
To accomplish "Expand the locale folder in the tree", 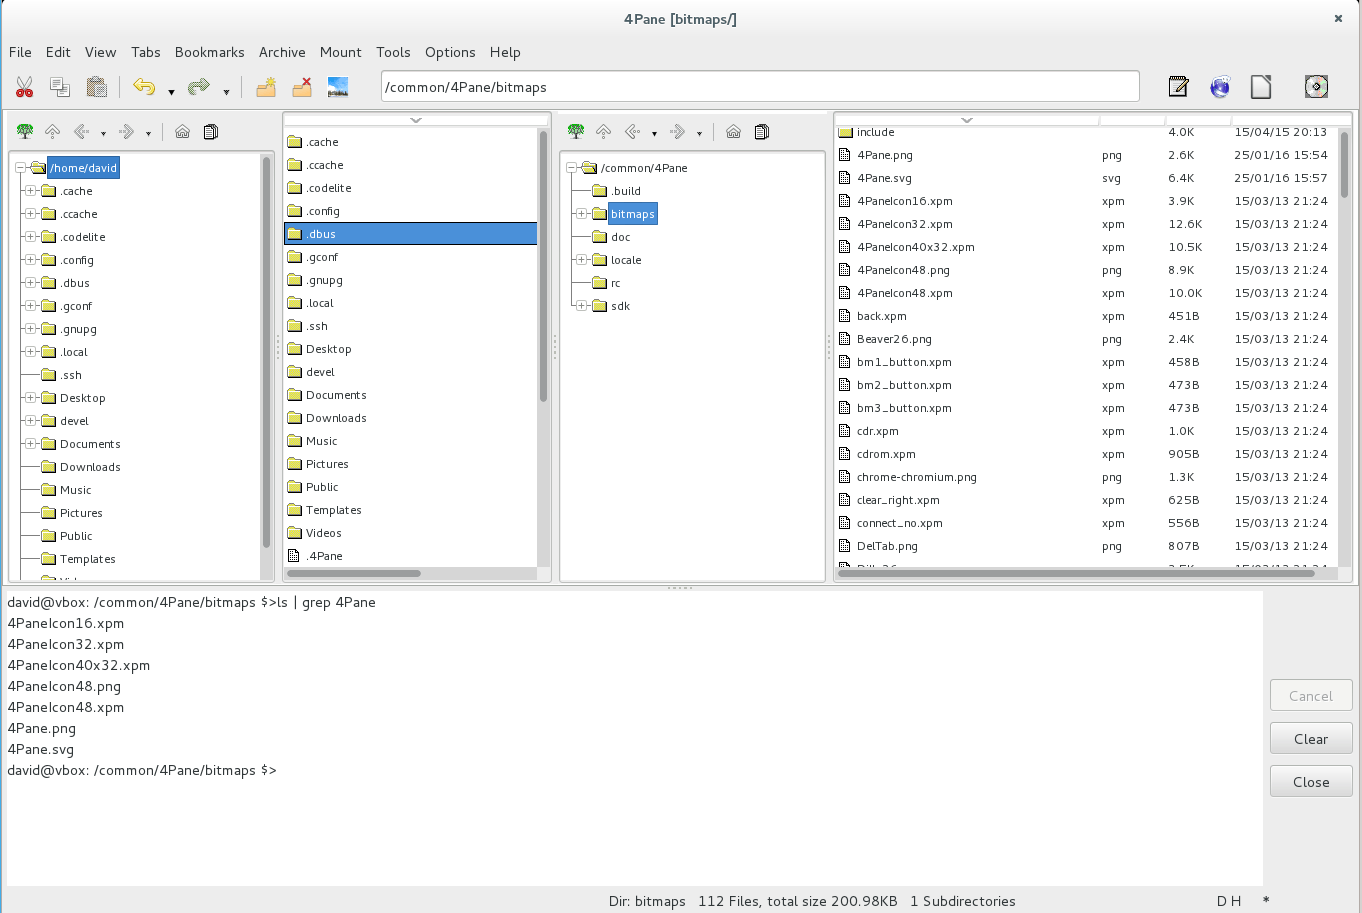I will pos(581,260).
